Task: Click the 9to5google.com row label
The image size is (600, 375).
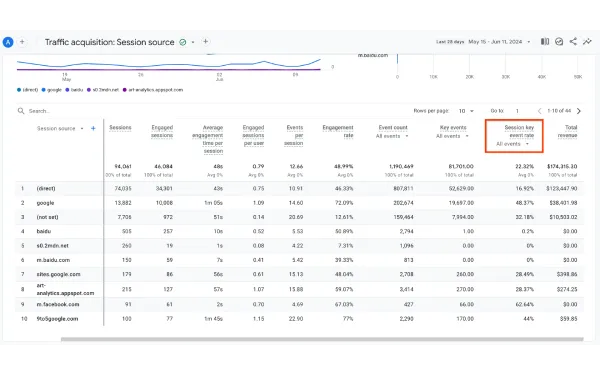Action: (57, 319)
